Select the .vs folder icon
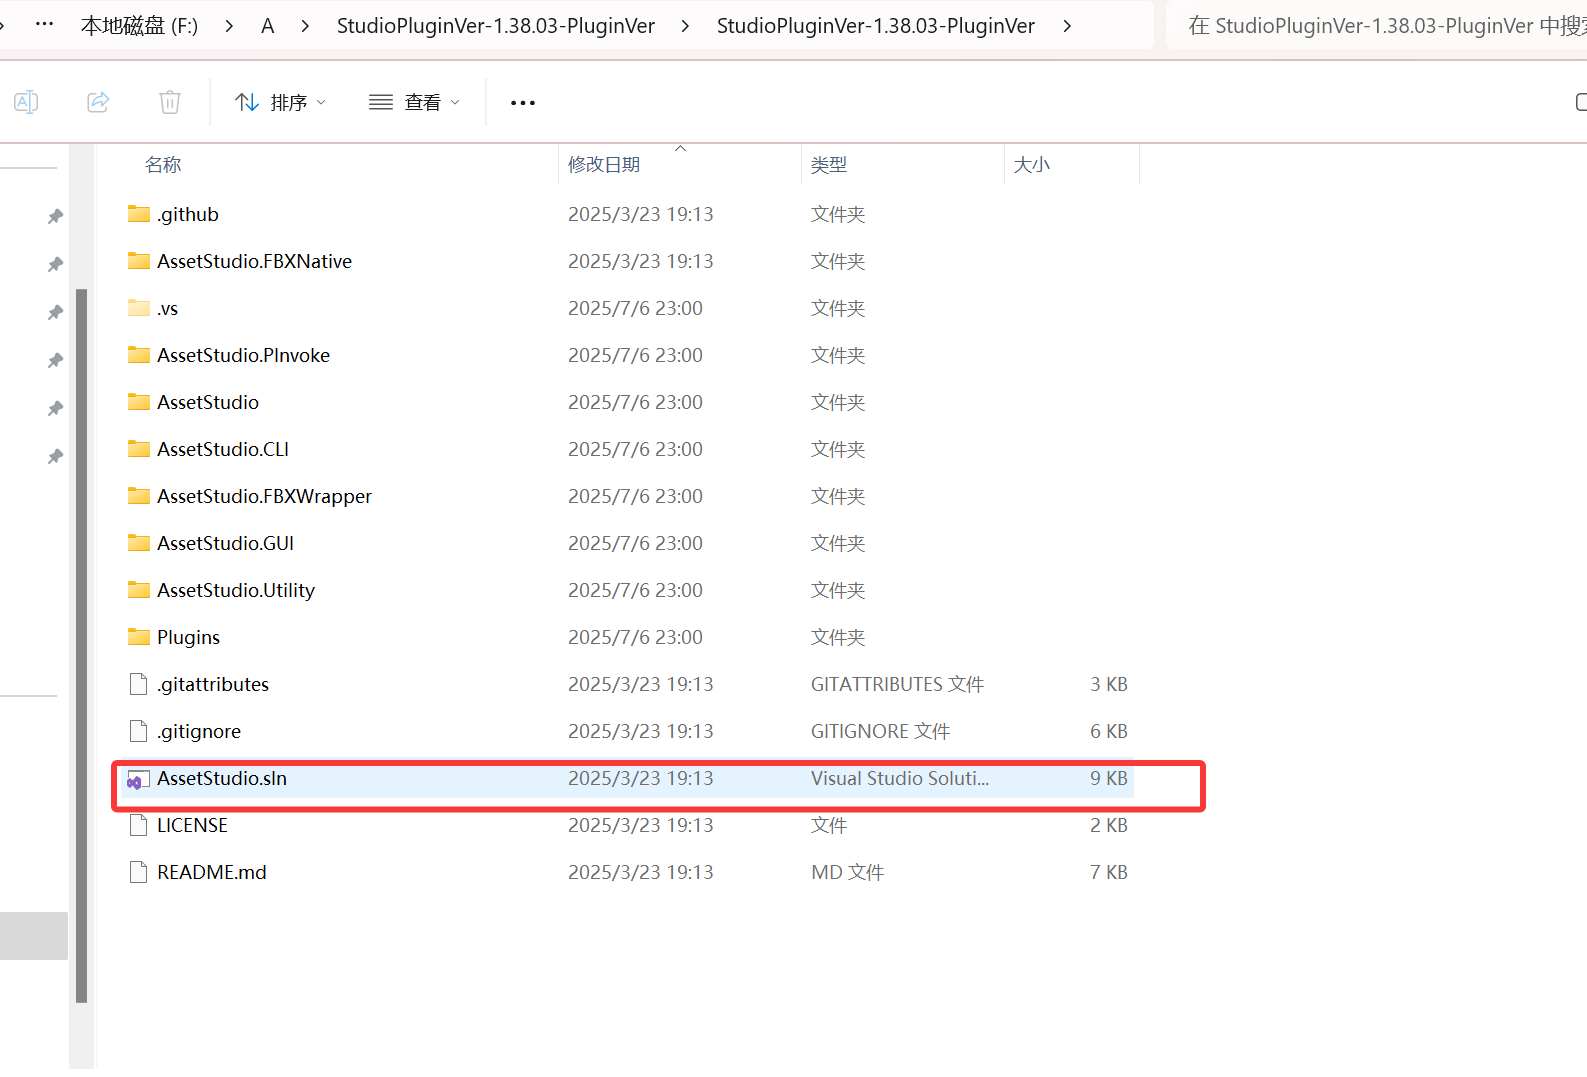The height and width of the screenshot is (1077, 1587). [139, 308]
